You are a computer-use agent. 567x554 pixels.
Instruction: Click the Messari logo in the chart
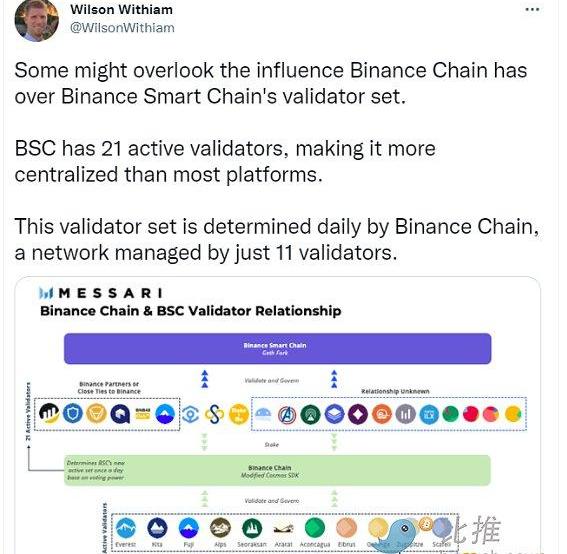coord(101,293)
